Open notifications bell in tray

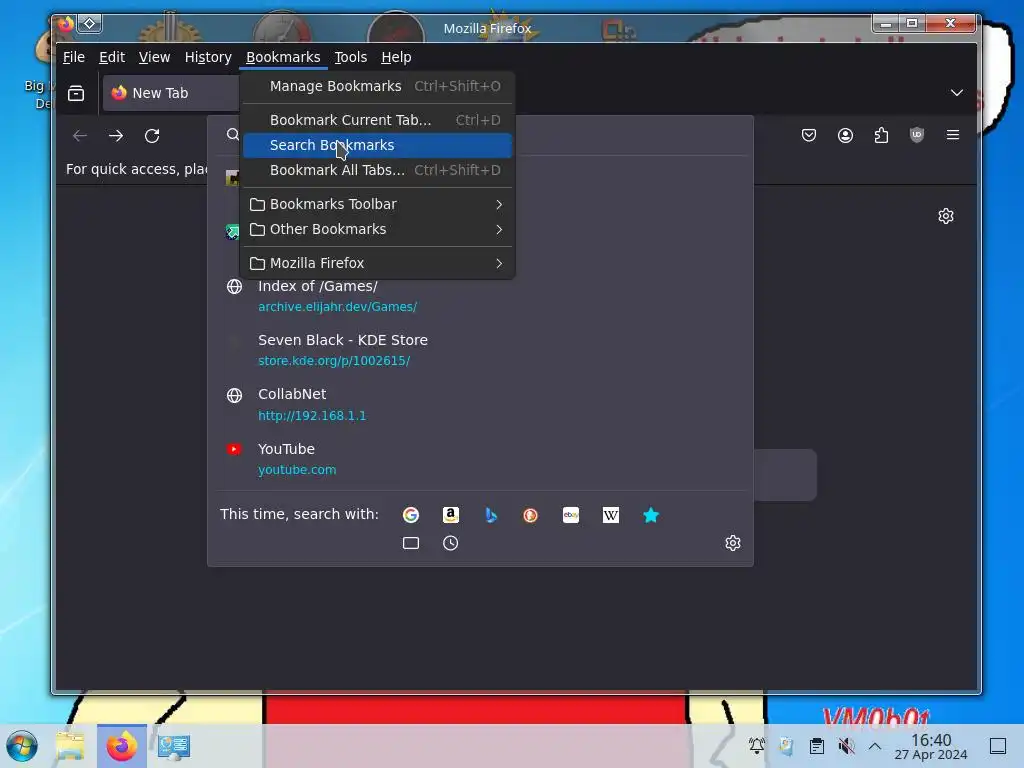pos(757,746)
